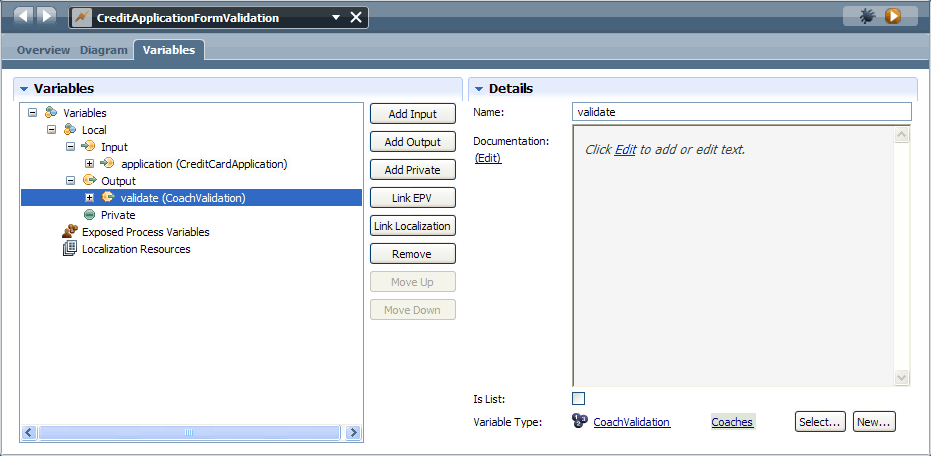Click the Add Private button
Image resolution: width=931 pixels, height=456 pixels.
coord(413,170)
